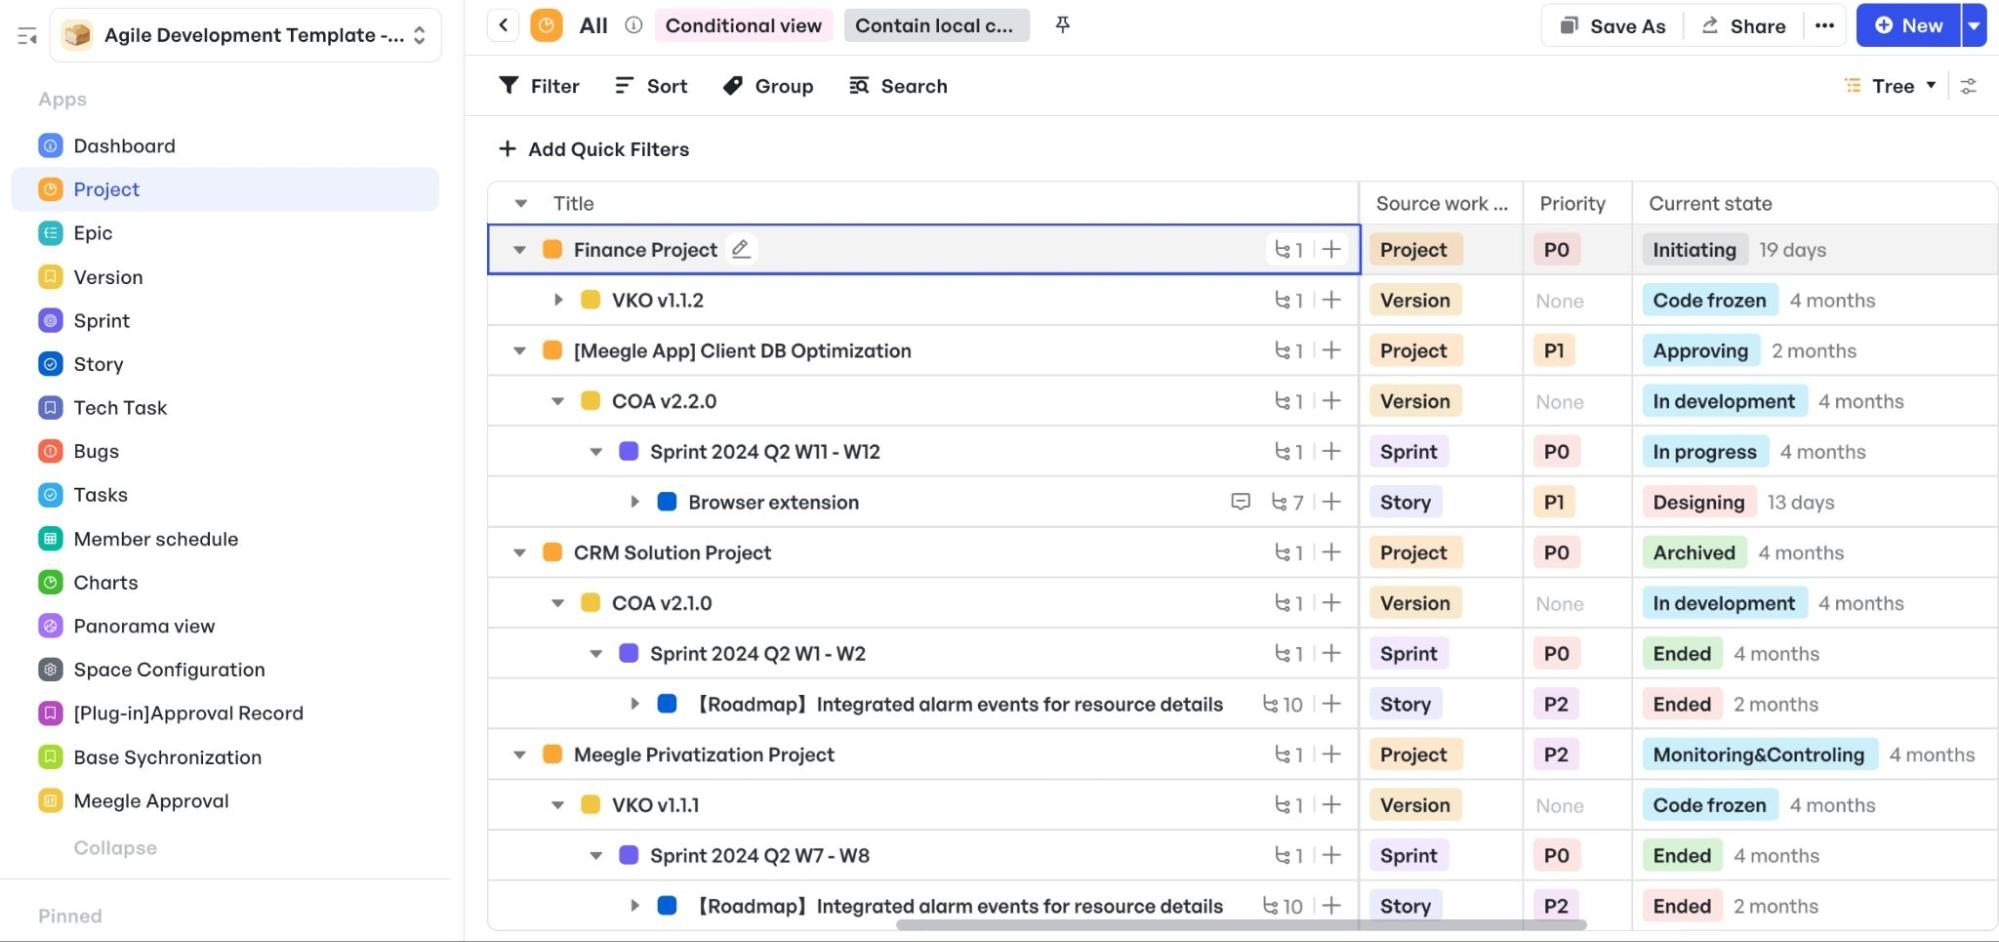Expand the VKO v1.1.2 row
This screenshot has height=942, width=1999.
tap(558, 300)
